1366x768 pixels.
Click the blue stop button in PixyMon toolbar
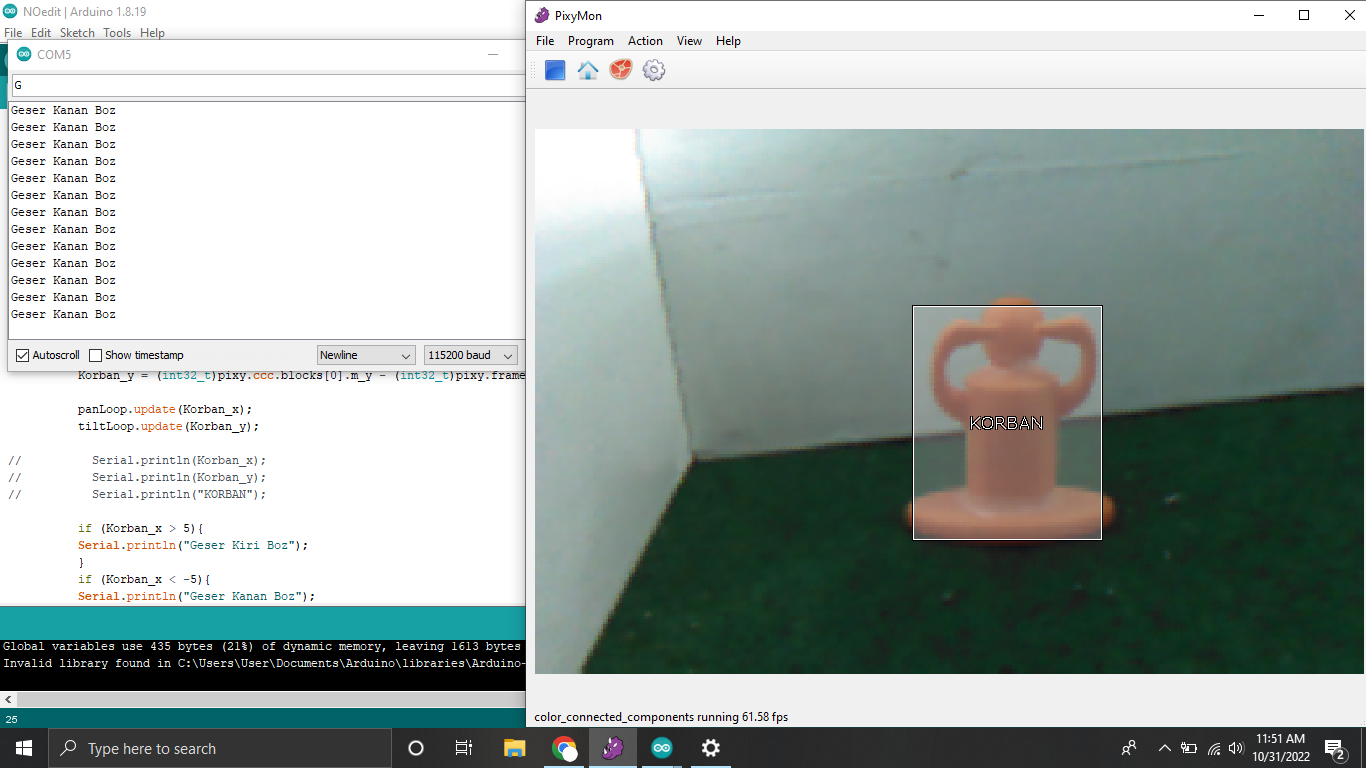point(555,70)
